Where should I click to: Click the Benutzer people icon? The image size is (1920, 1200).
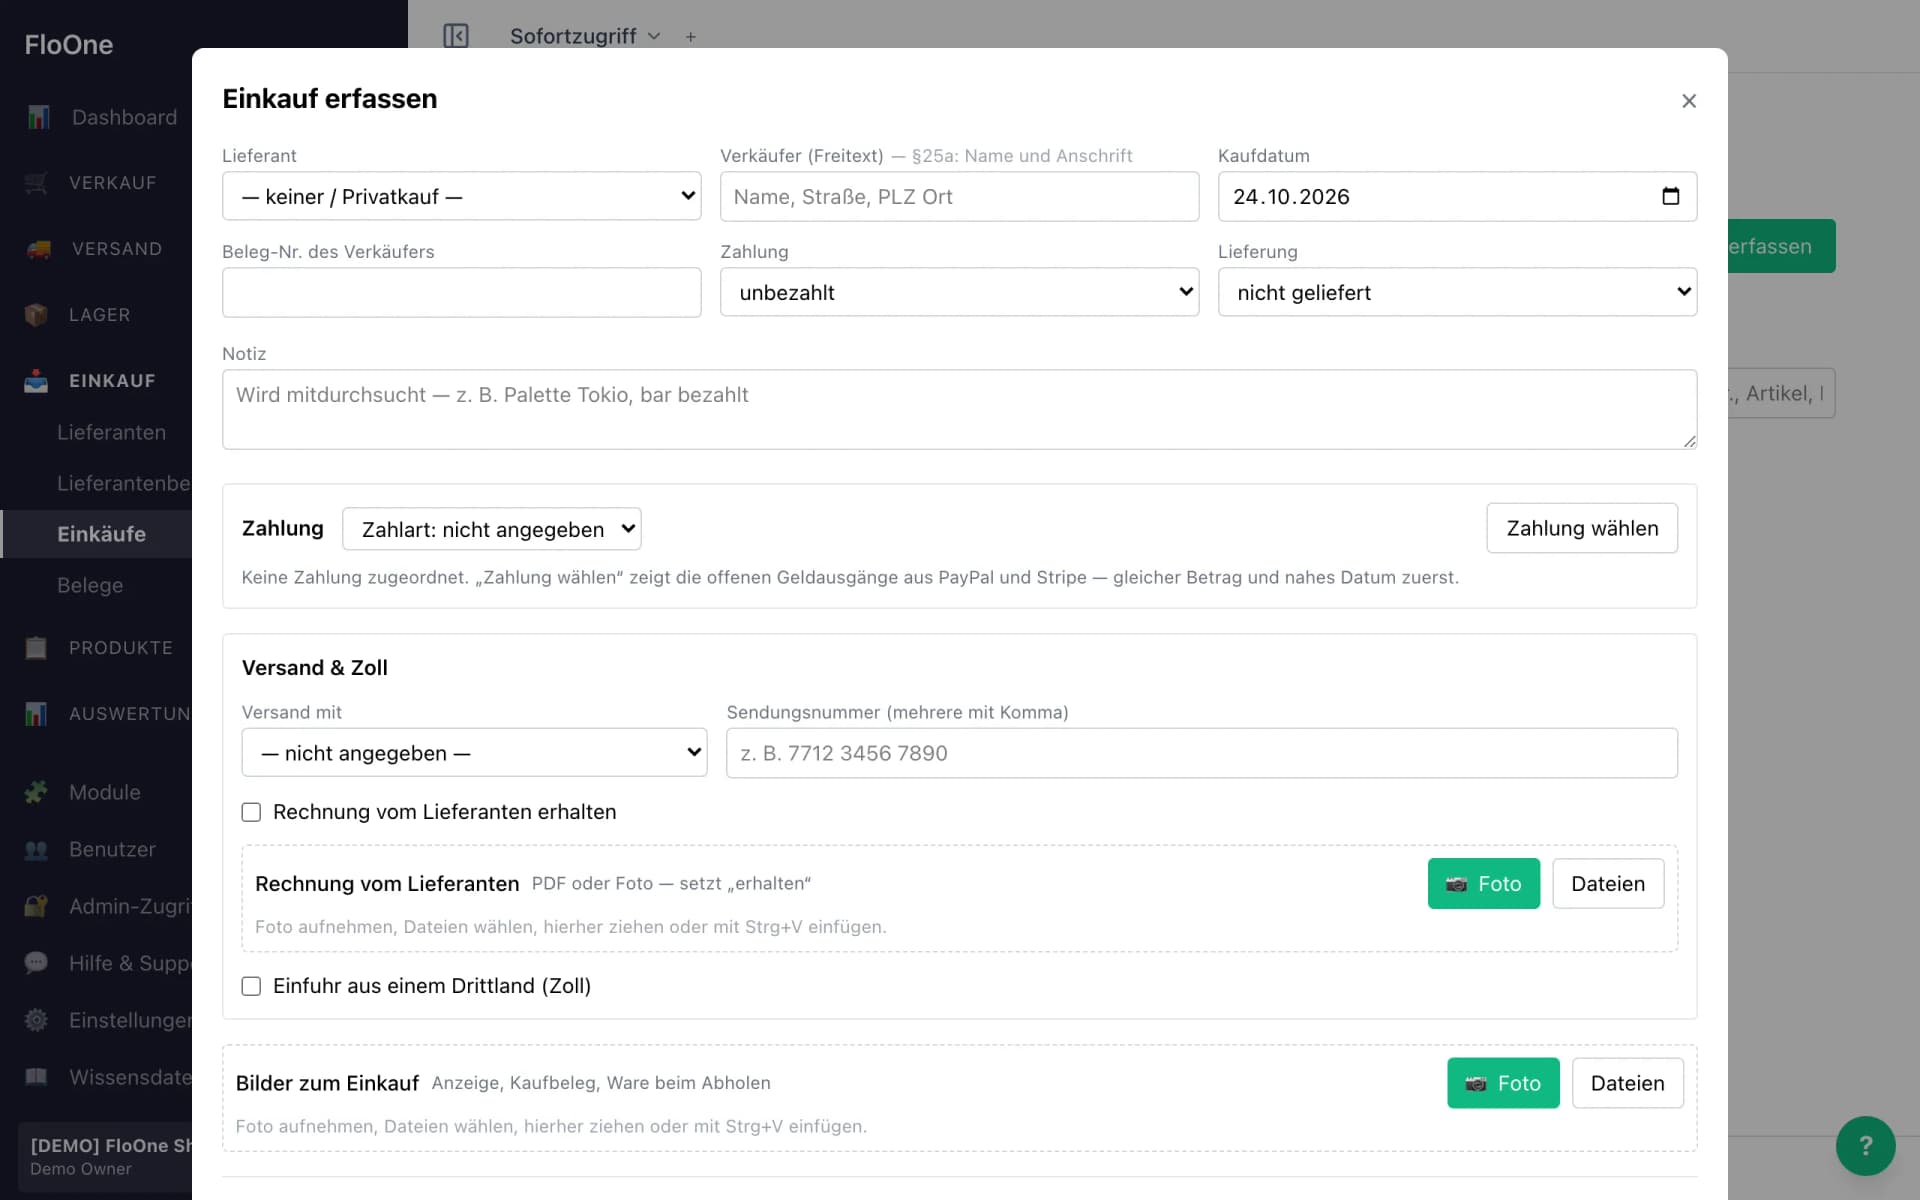[36, 850]
